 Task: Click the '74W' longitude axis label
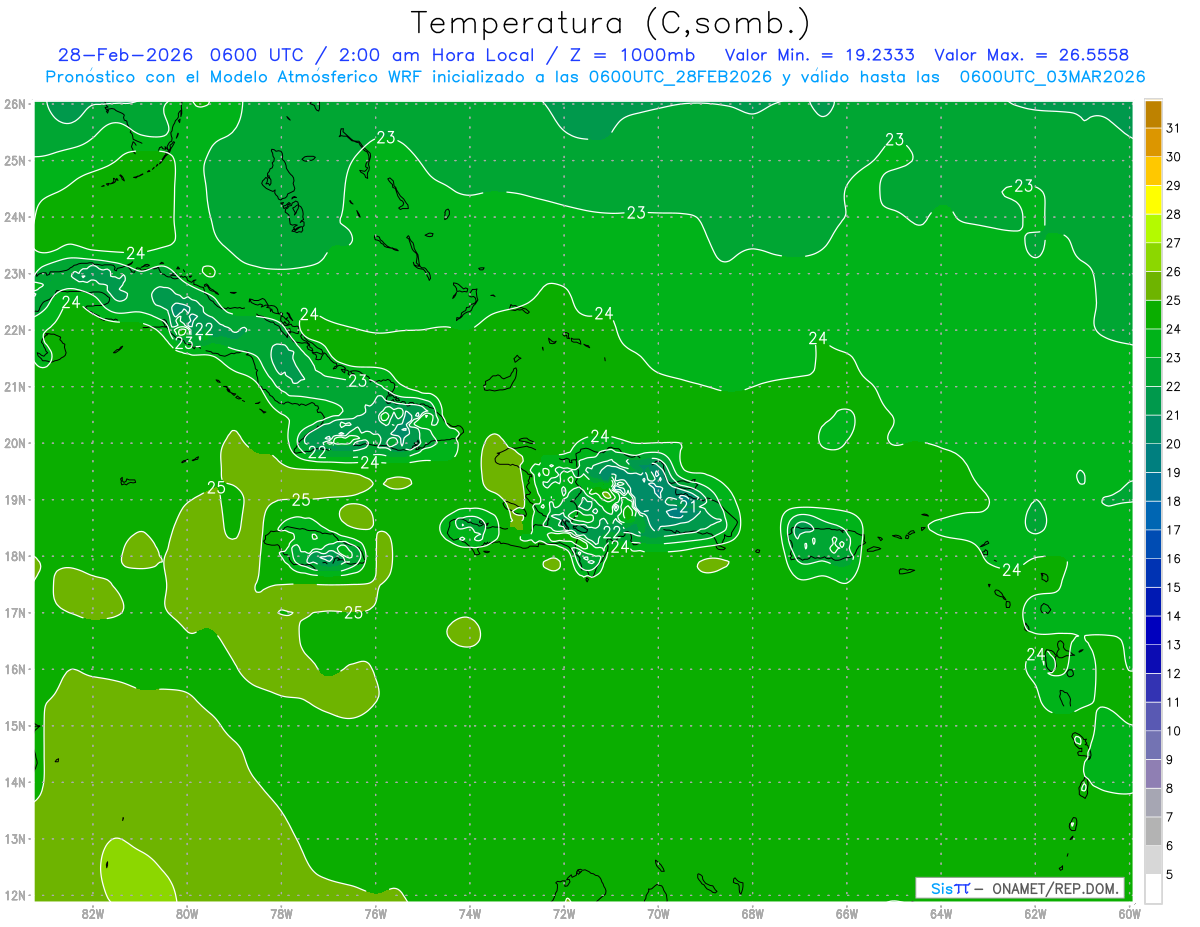470,912
